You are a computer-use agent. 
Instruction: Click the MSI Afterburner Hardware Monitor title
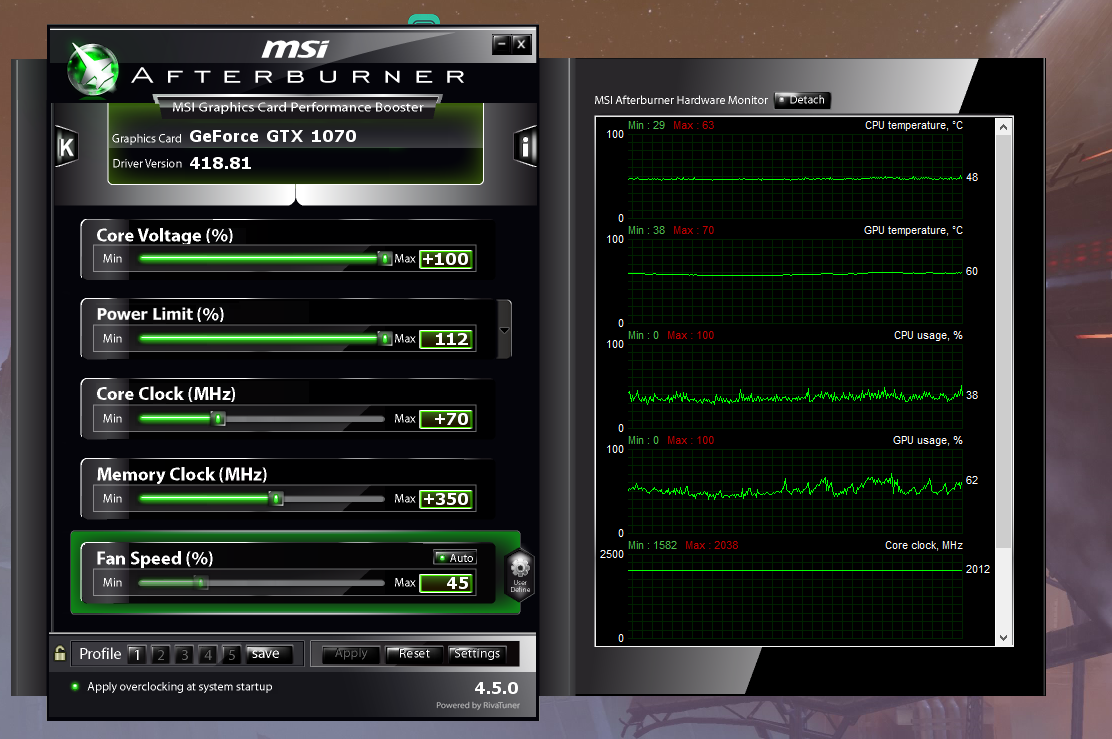pos(681,100)
